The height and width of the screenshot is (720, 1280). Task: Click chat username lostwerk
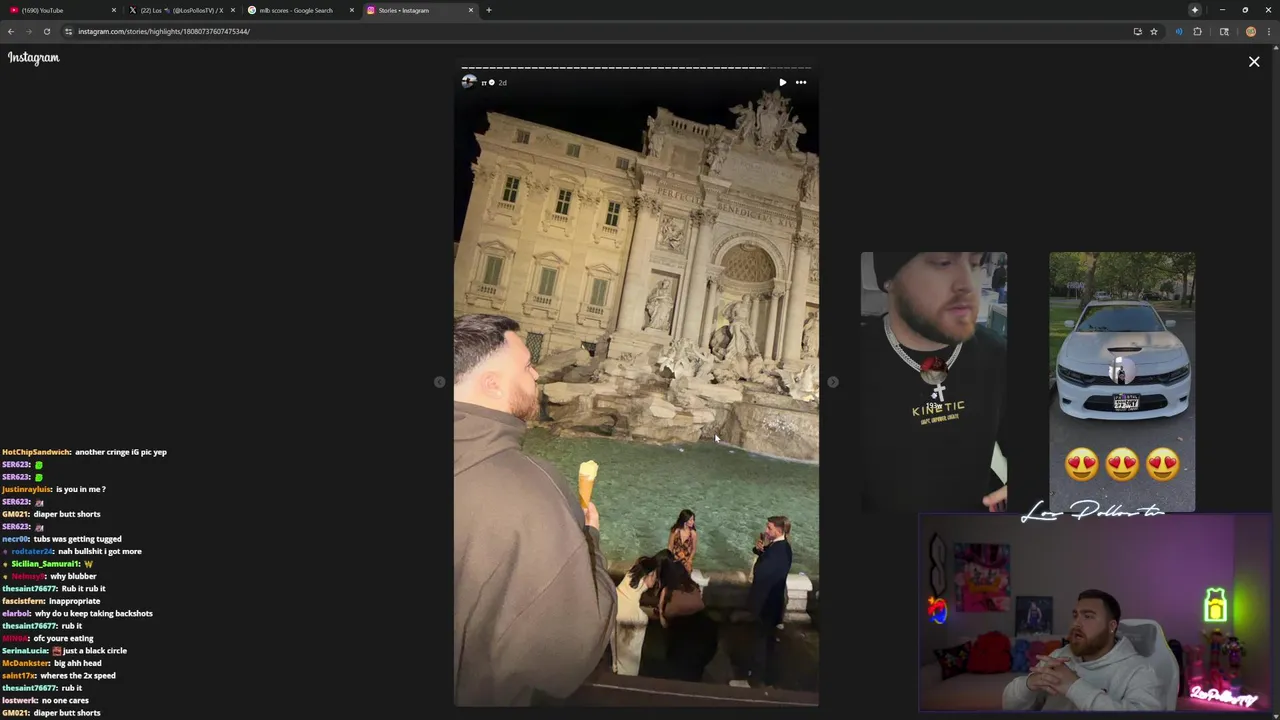(20, 700)
